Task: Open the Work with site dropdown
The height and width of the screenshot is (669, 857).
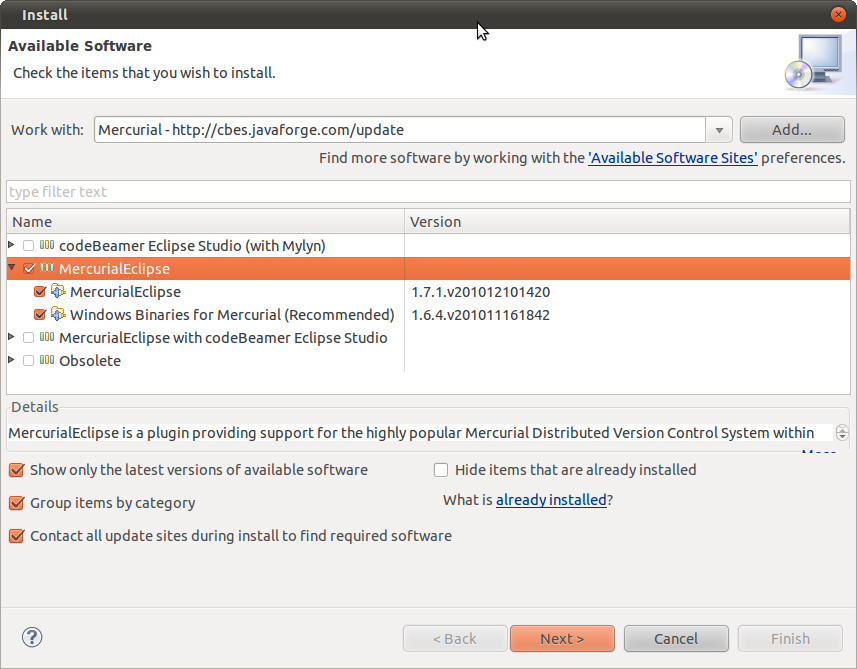Action: (x=720, y=130)
